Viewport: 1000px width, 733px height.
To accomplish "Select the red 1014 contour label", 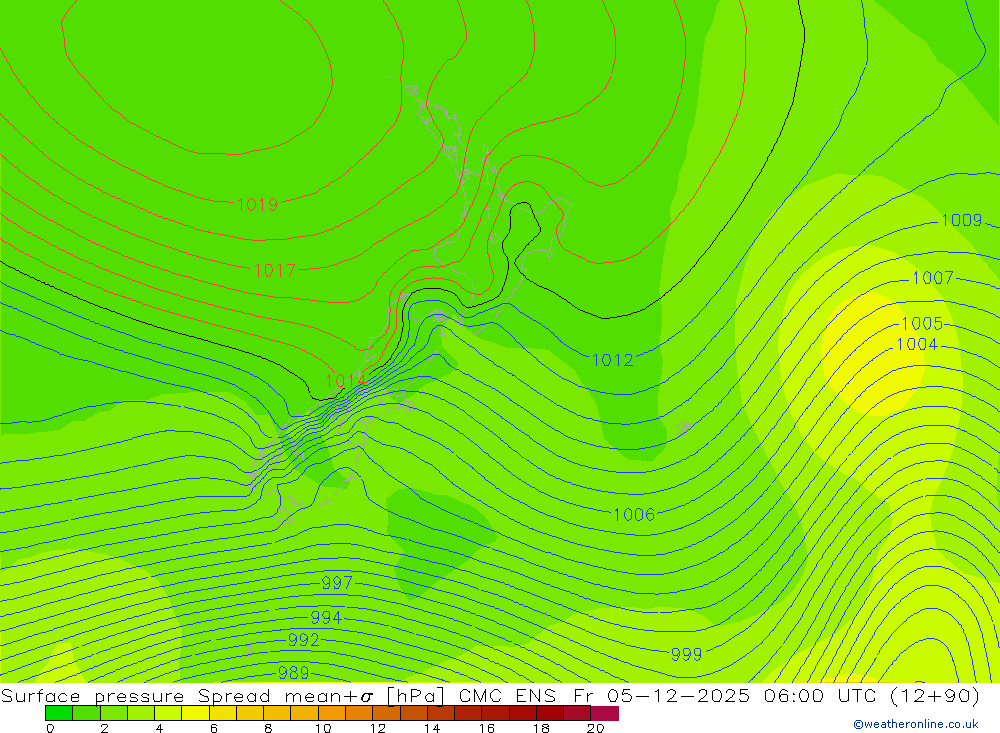I will (x=346, y=381).
